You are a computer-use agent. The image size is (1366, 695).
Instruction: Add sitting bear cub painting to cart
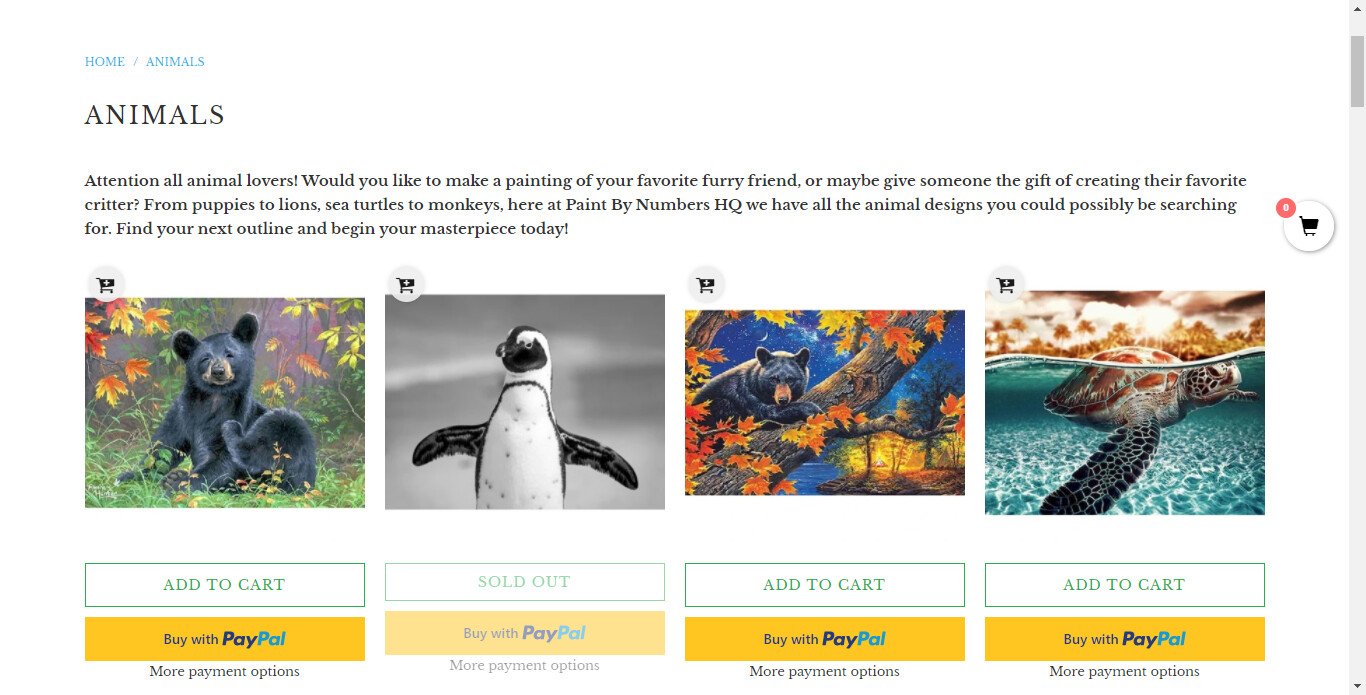point(225,585)
